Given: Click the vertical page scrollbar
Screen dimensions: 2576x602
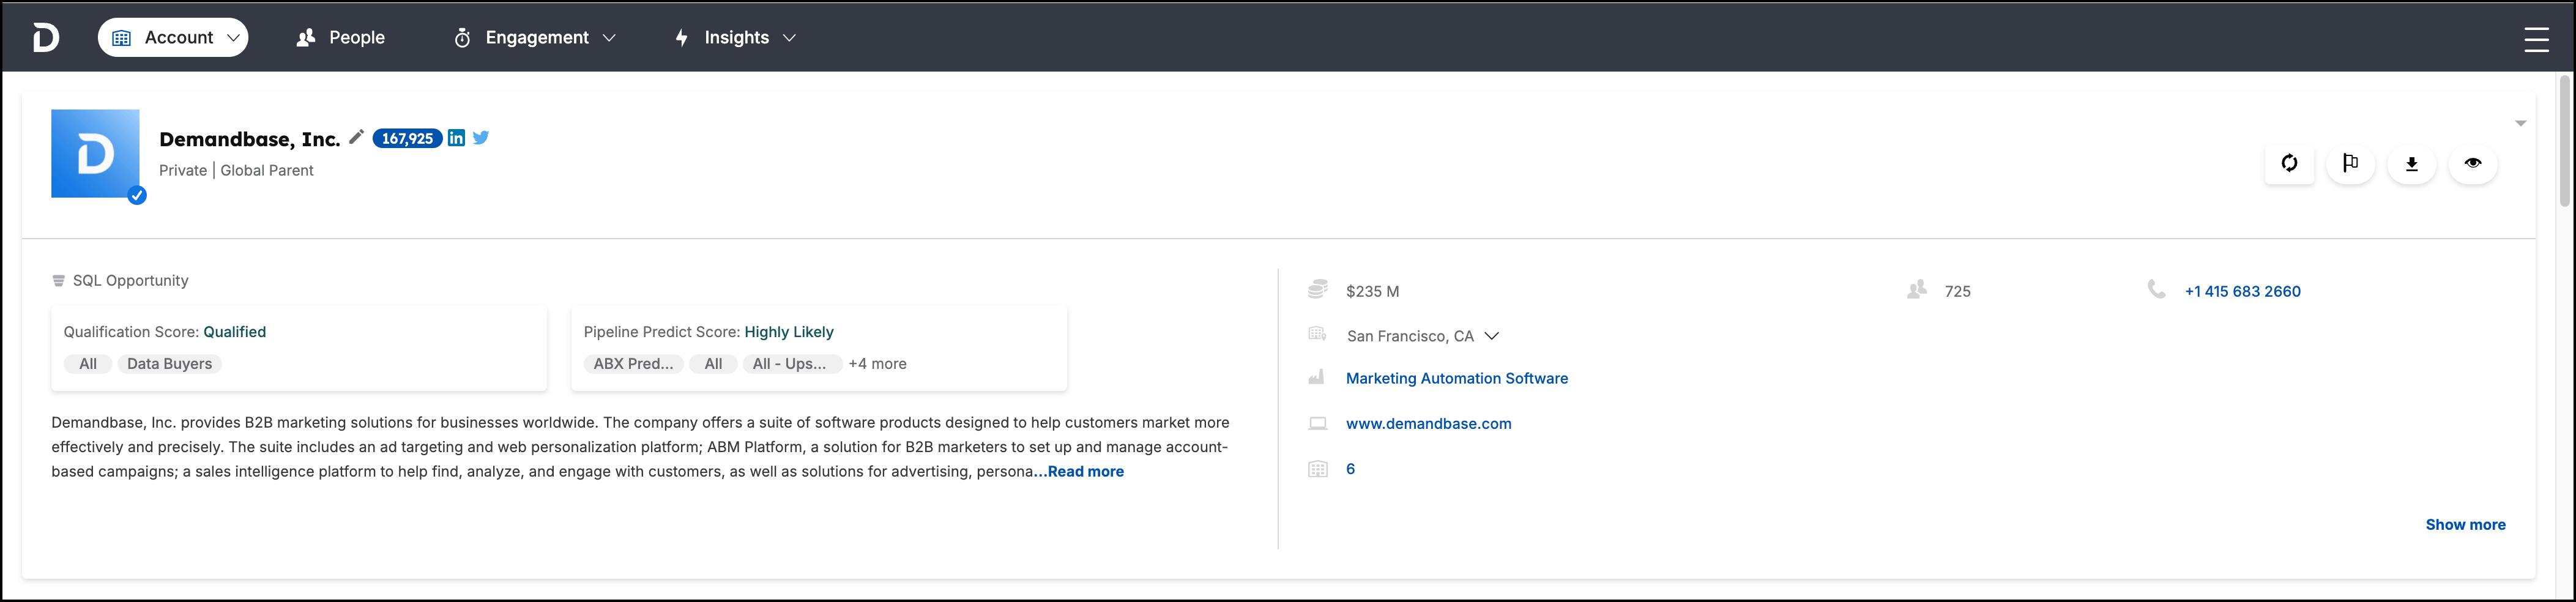Looking at the screenshot, I should pos(2564,140).
